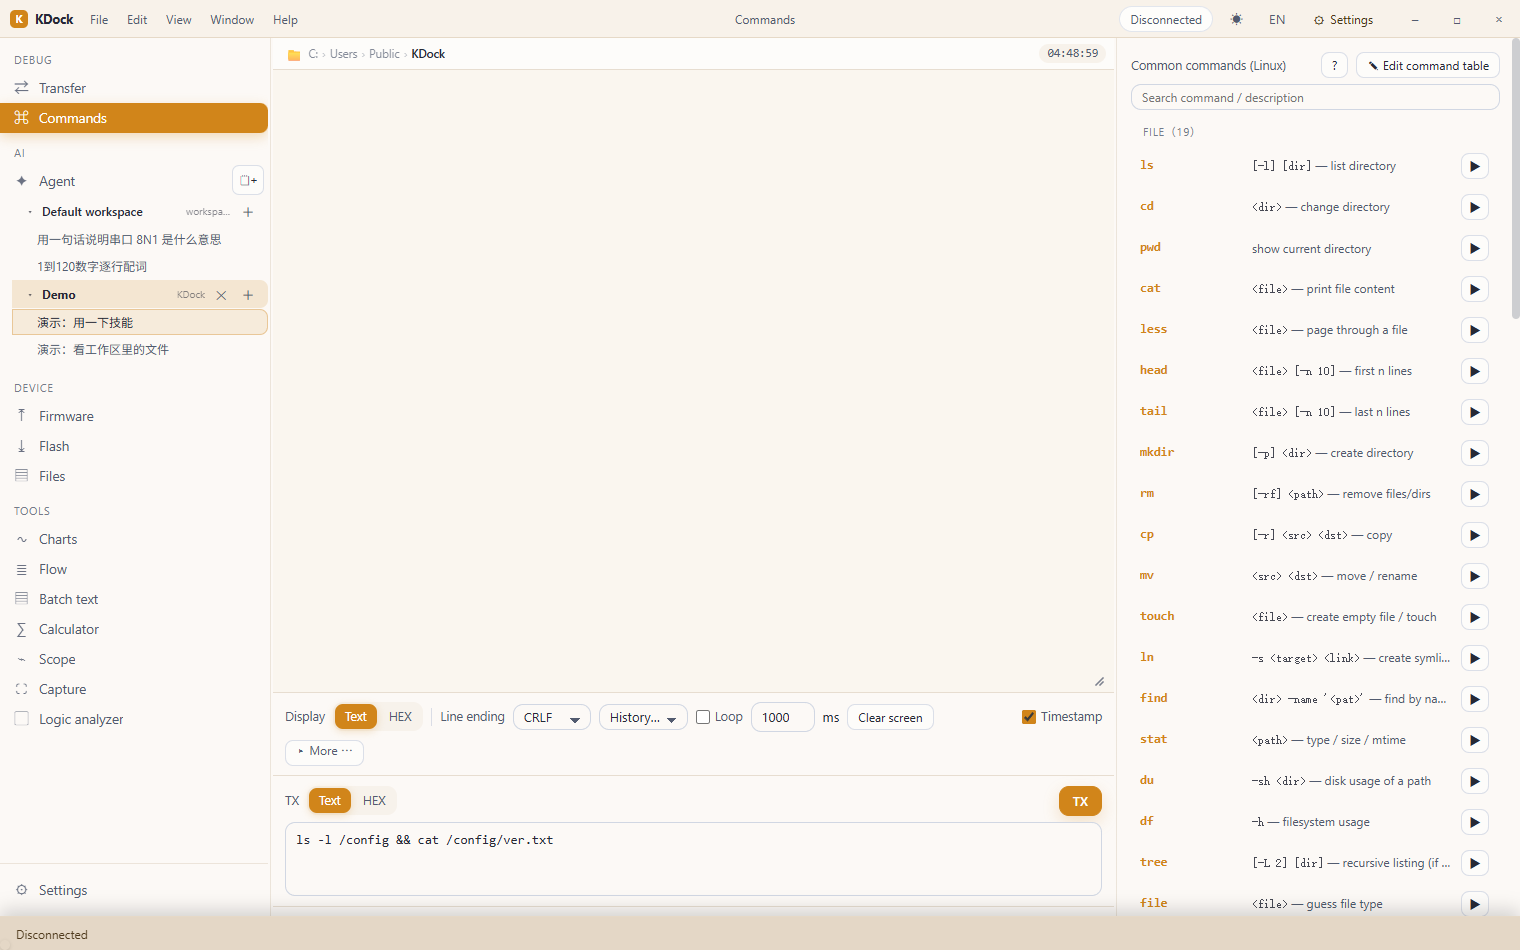Set TX mode to Text

[330, 801]
